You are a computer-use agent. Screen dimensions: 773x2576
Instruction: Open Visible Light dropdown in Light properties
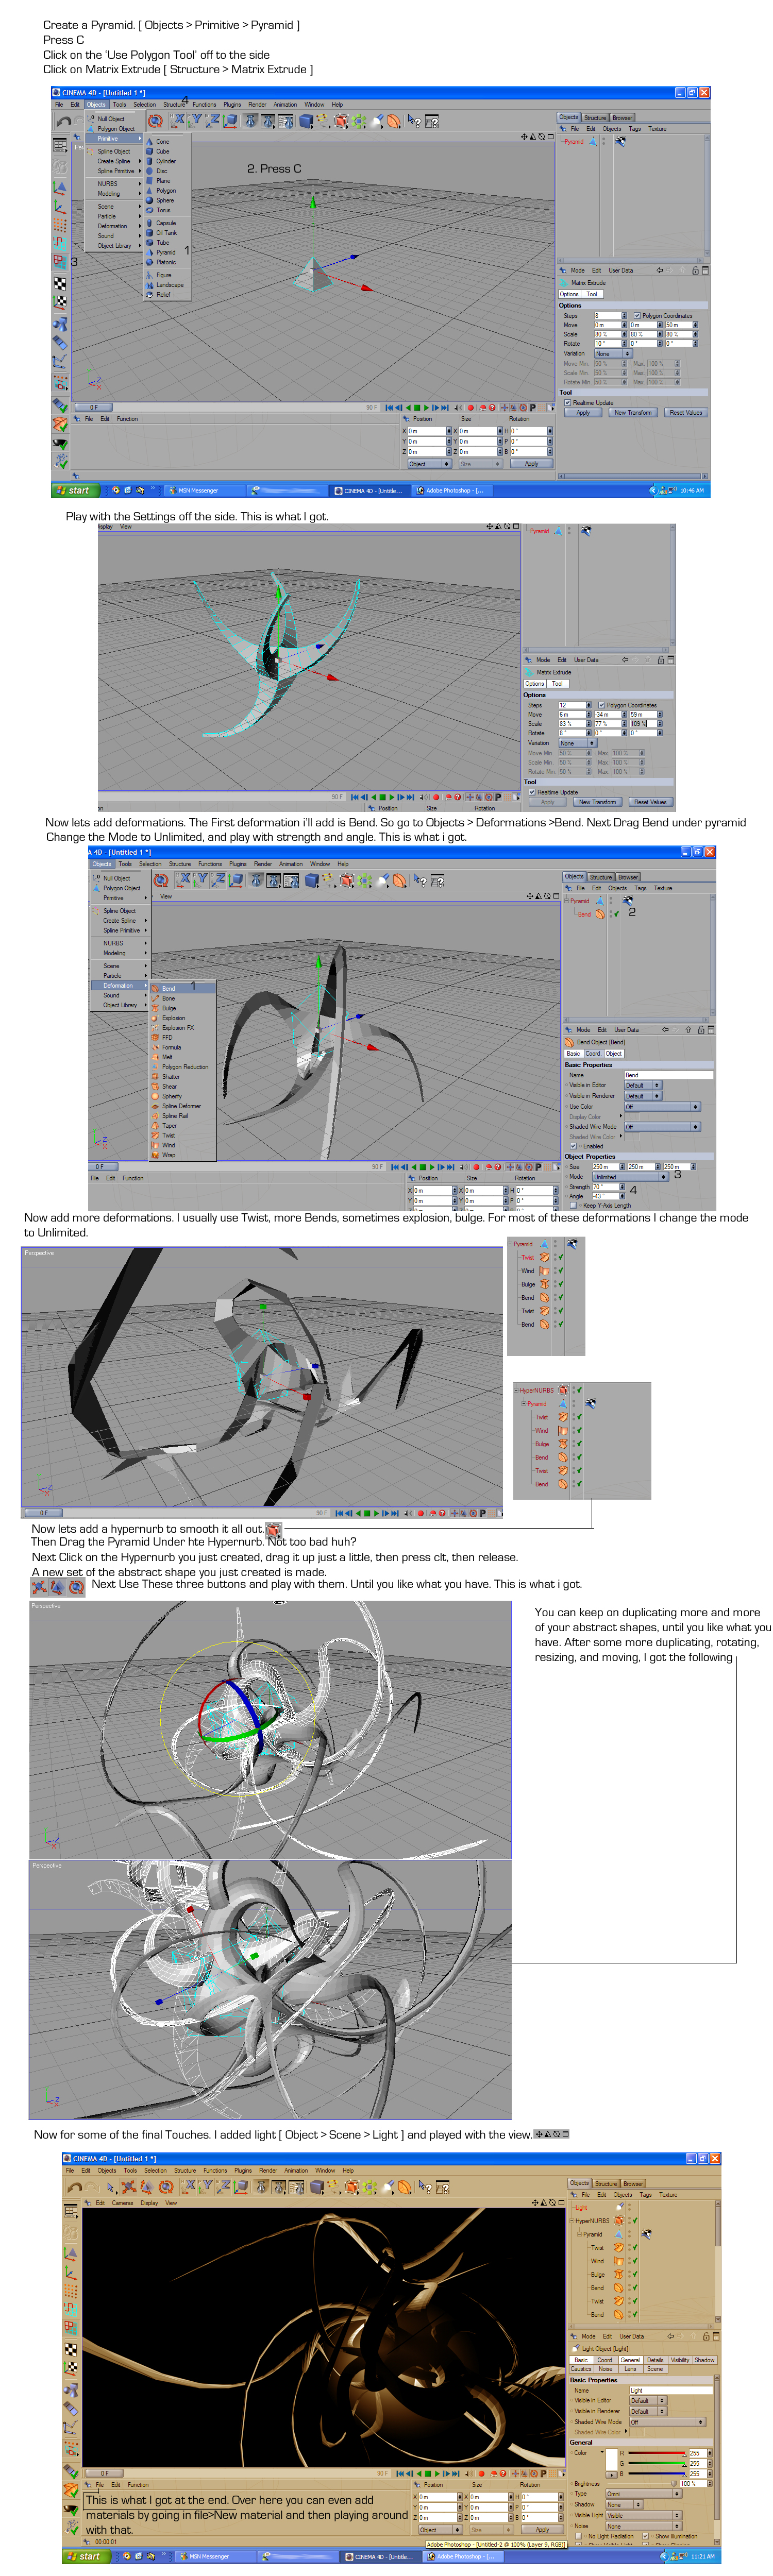[x=644, y=2516]
